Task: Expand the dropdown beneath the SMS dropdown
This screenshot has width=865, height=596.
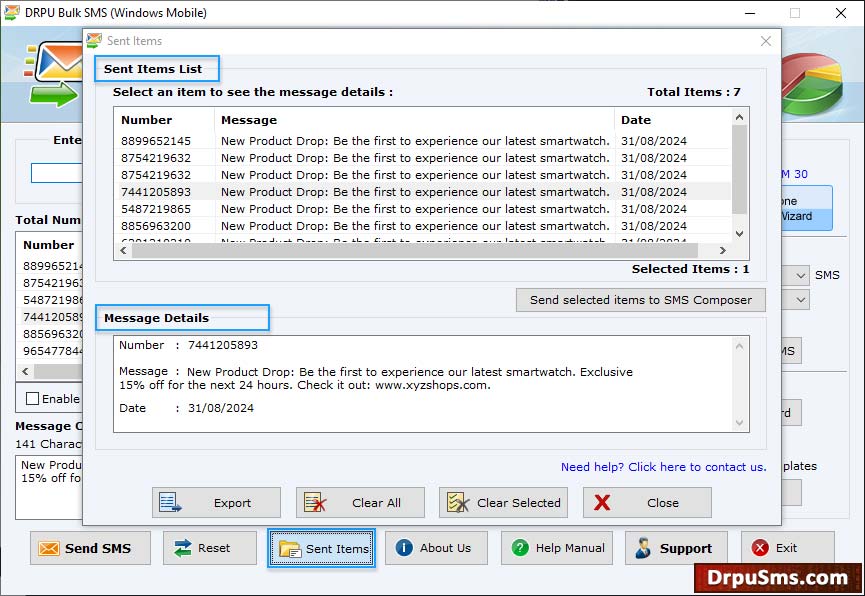Action: pos(800,300)
